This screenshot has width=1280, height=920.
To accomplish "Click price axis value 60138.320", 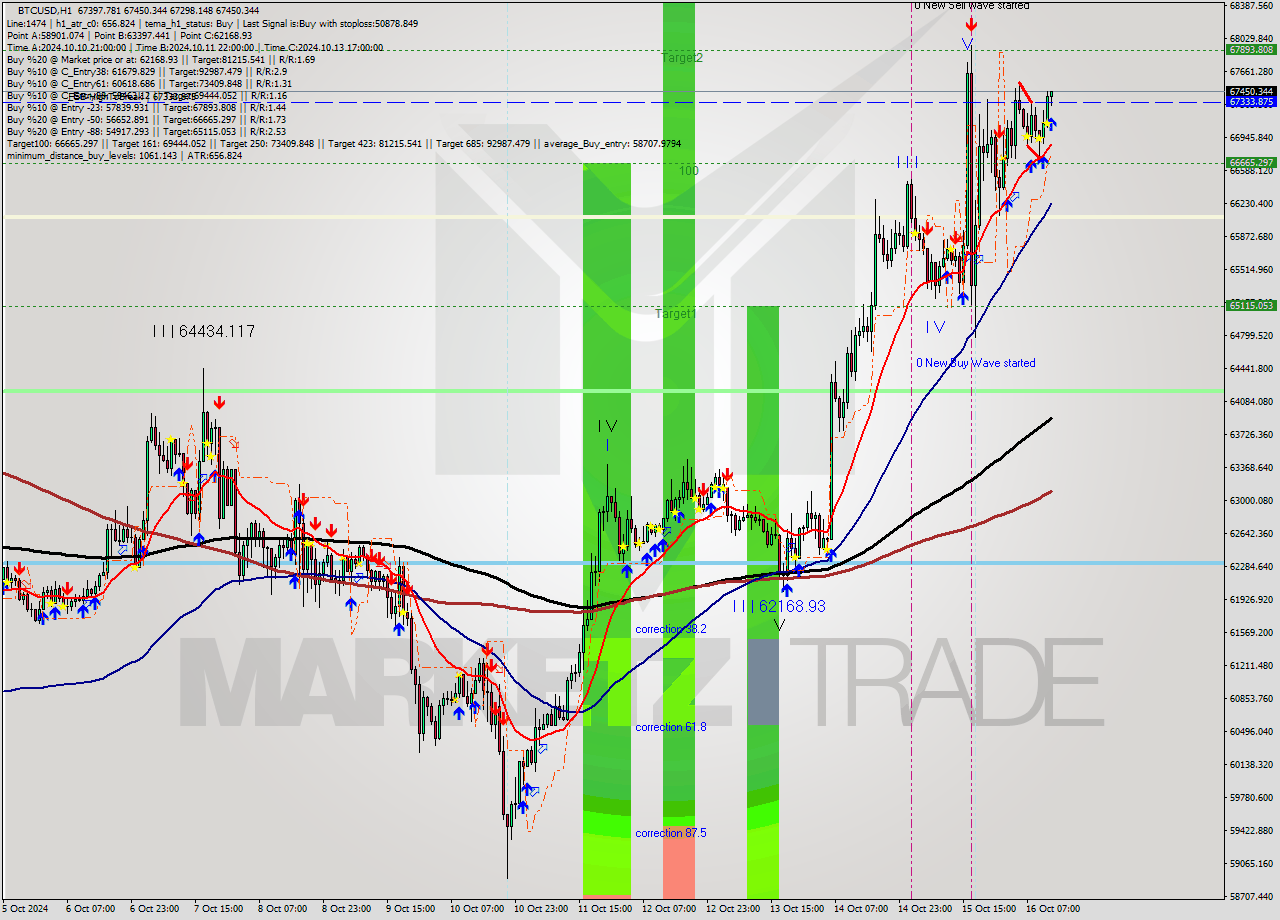I will coord(1250,764).
